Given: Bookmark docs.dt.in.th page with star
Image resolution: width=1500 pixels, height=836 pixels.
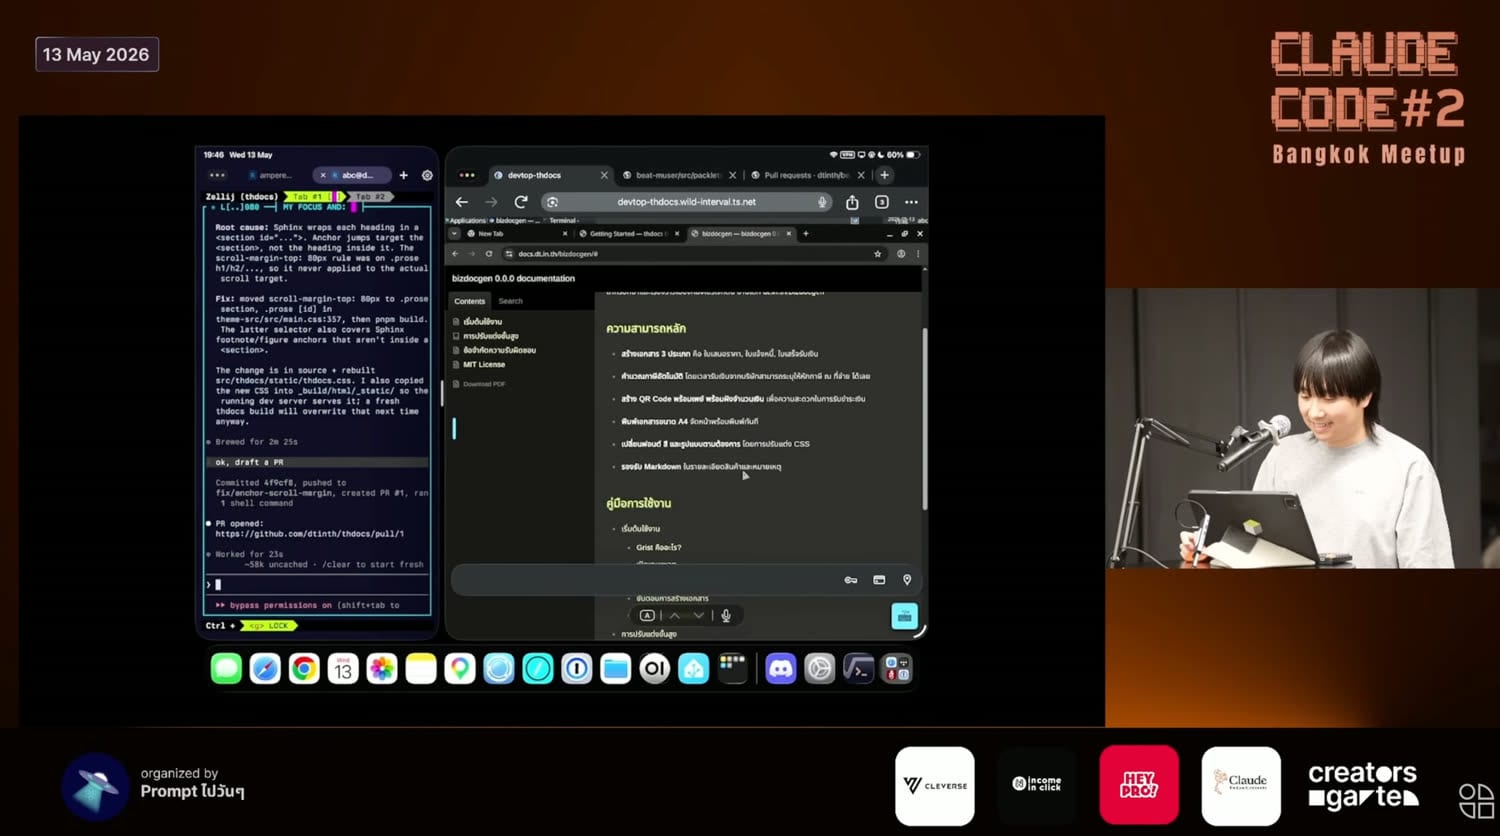Looking at the screenshot, I should point(878,254).
